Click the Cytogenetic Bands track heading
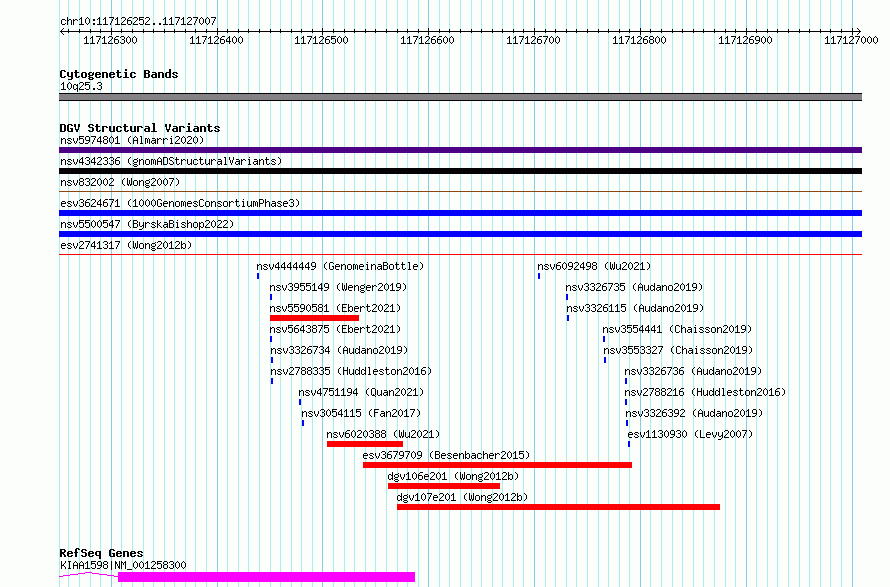Image resolution: width=890 pixels, height=587 pixels. 119,74
